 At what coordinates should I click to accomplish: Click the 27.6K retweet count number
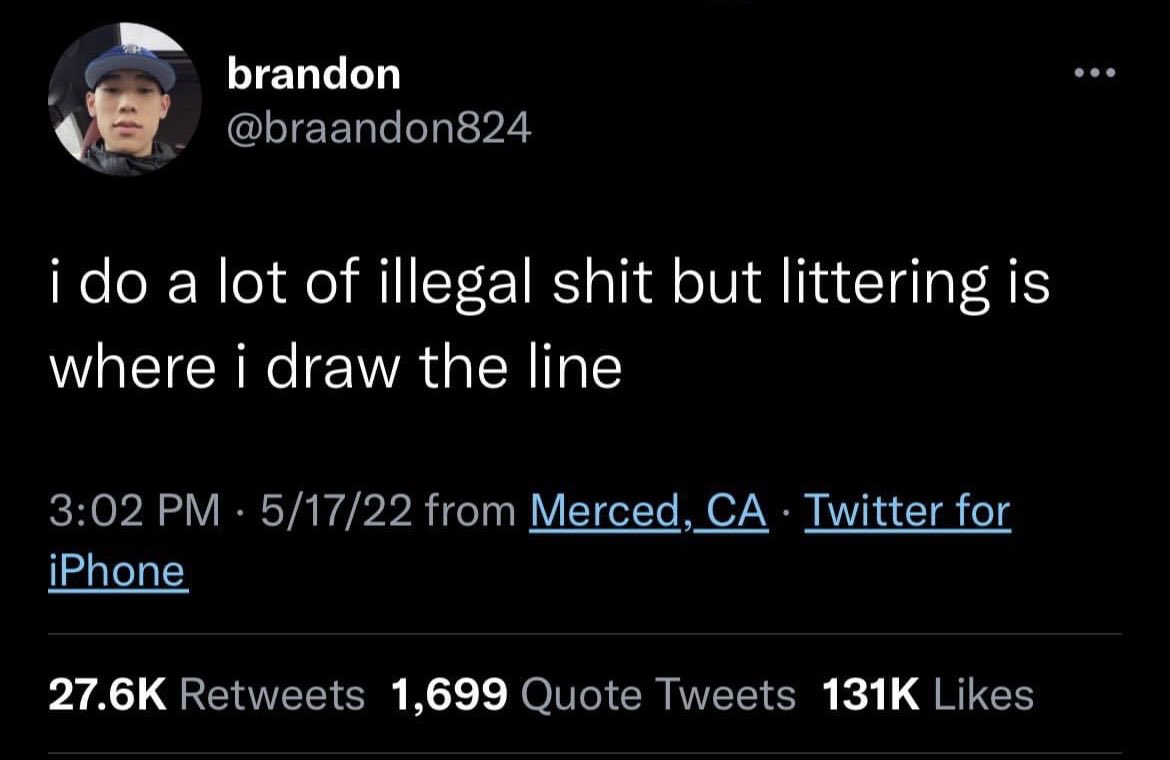[x=108, y=695]
